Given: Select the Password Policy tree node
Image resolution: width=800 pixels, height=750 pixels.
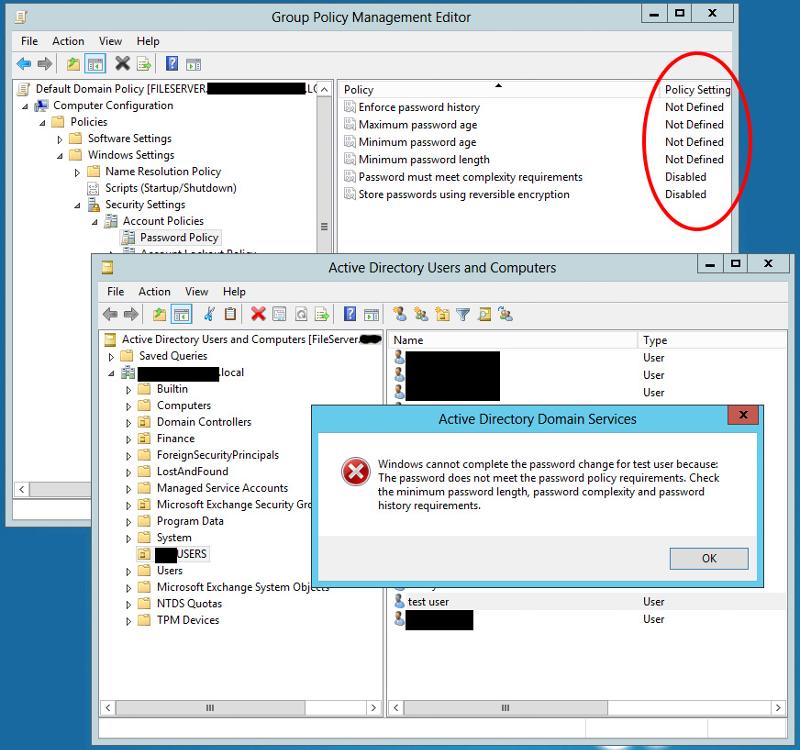Looking at the screenshot, I should coord(179,237).
